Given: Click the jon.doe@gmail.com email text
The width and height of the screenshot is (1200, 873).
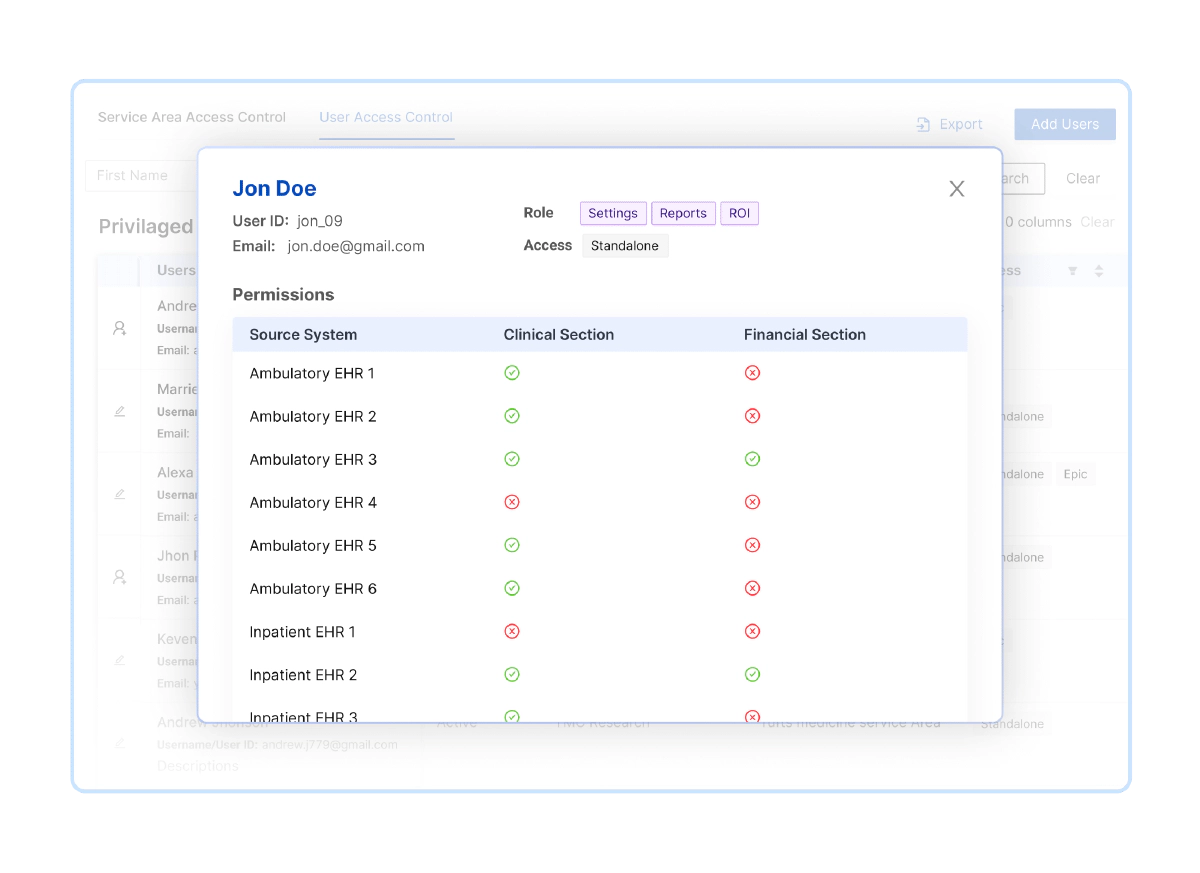Looking at the screenshot, I should coord(356,246).
